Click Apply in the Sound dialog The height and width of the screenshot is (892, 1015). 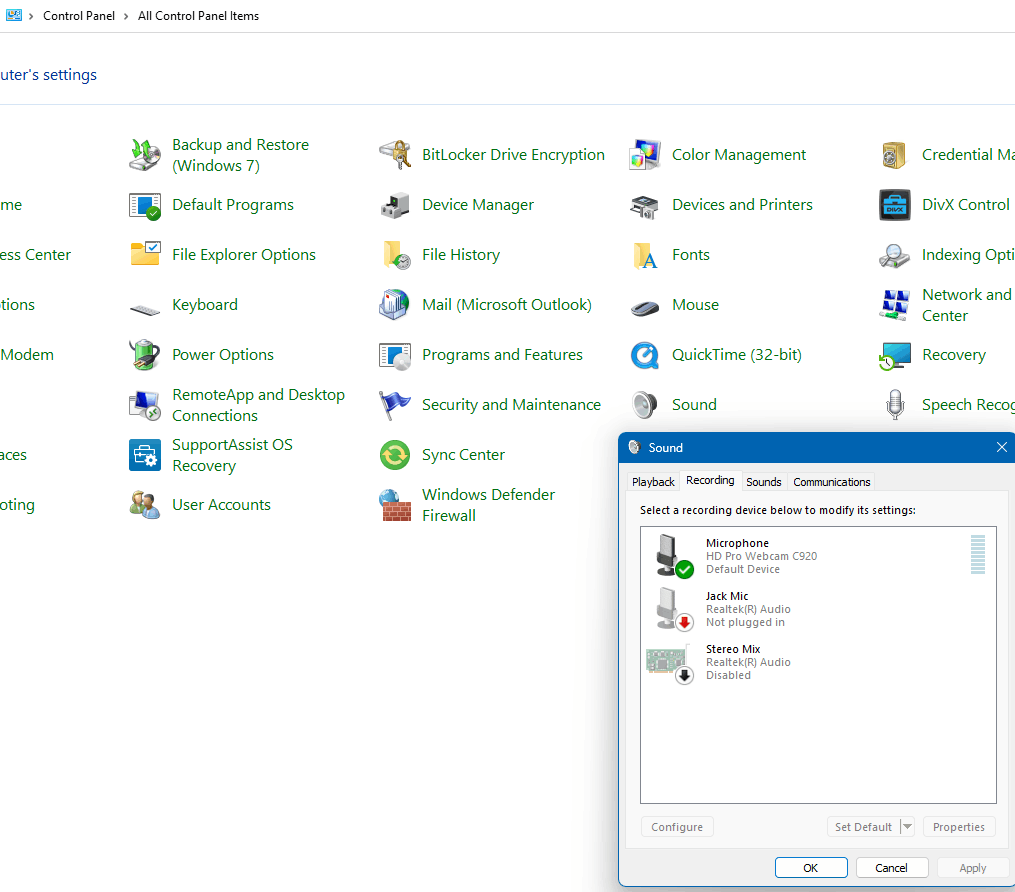(971, 867)
